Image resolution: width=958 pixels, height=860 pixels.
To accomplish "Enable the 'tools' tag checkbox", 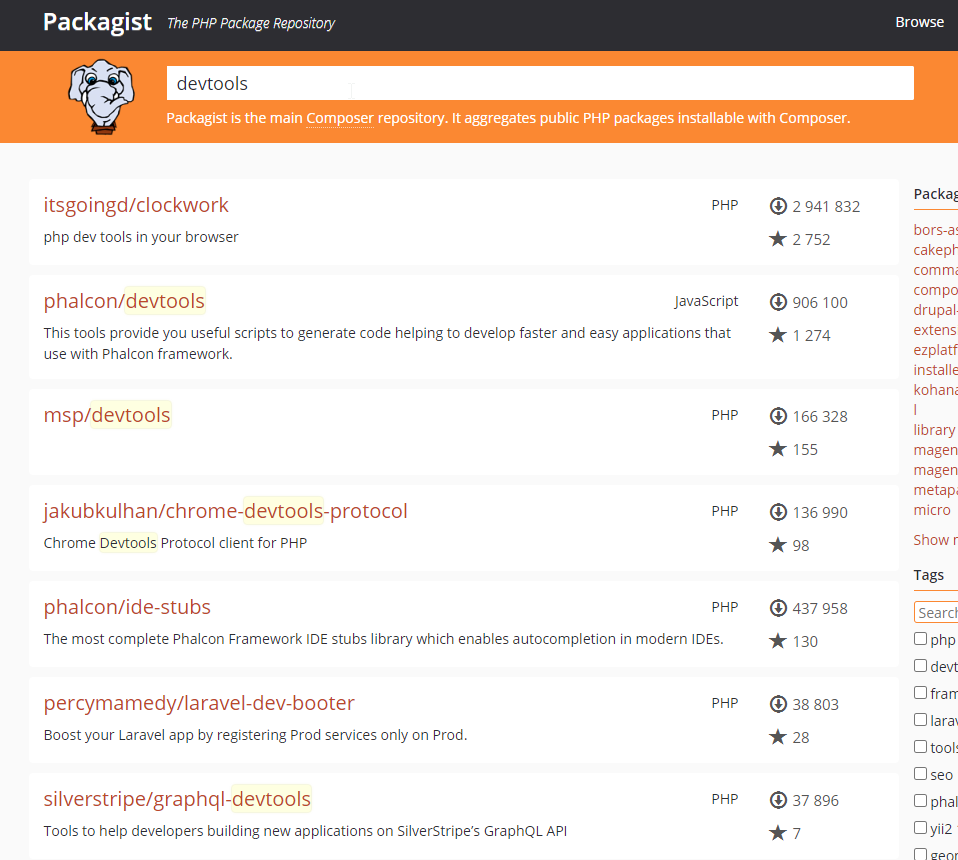I will [x=920, y=746].
